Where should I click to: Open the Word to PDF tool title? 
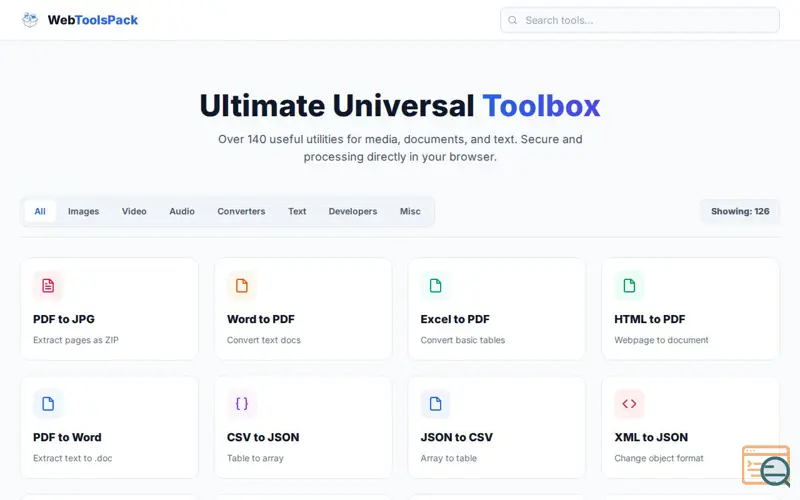[261, 319]
